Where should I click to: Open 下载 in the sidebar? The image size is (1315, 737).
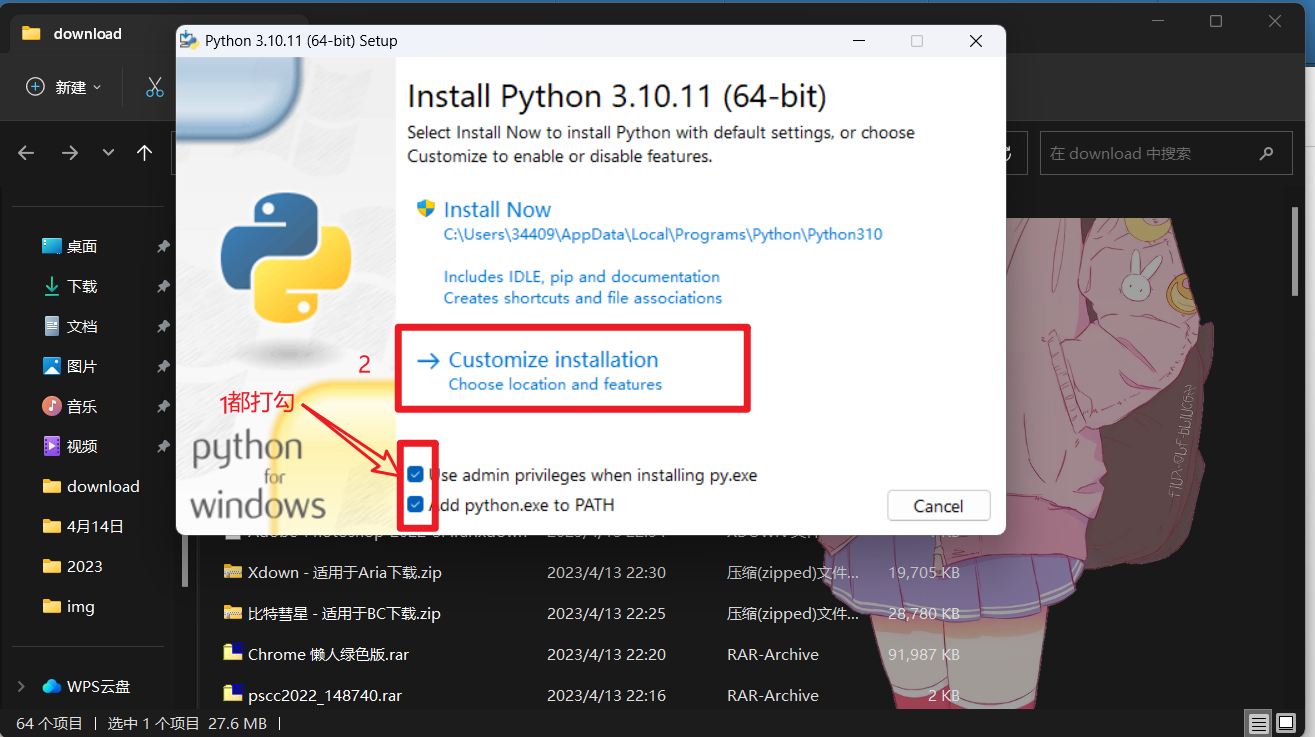[x=82, y=287]
